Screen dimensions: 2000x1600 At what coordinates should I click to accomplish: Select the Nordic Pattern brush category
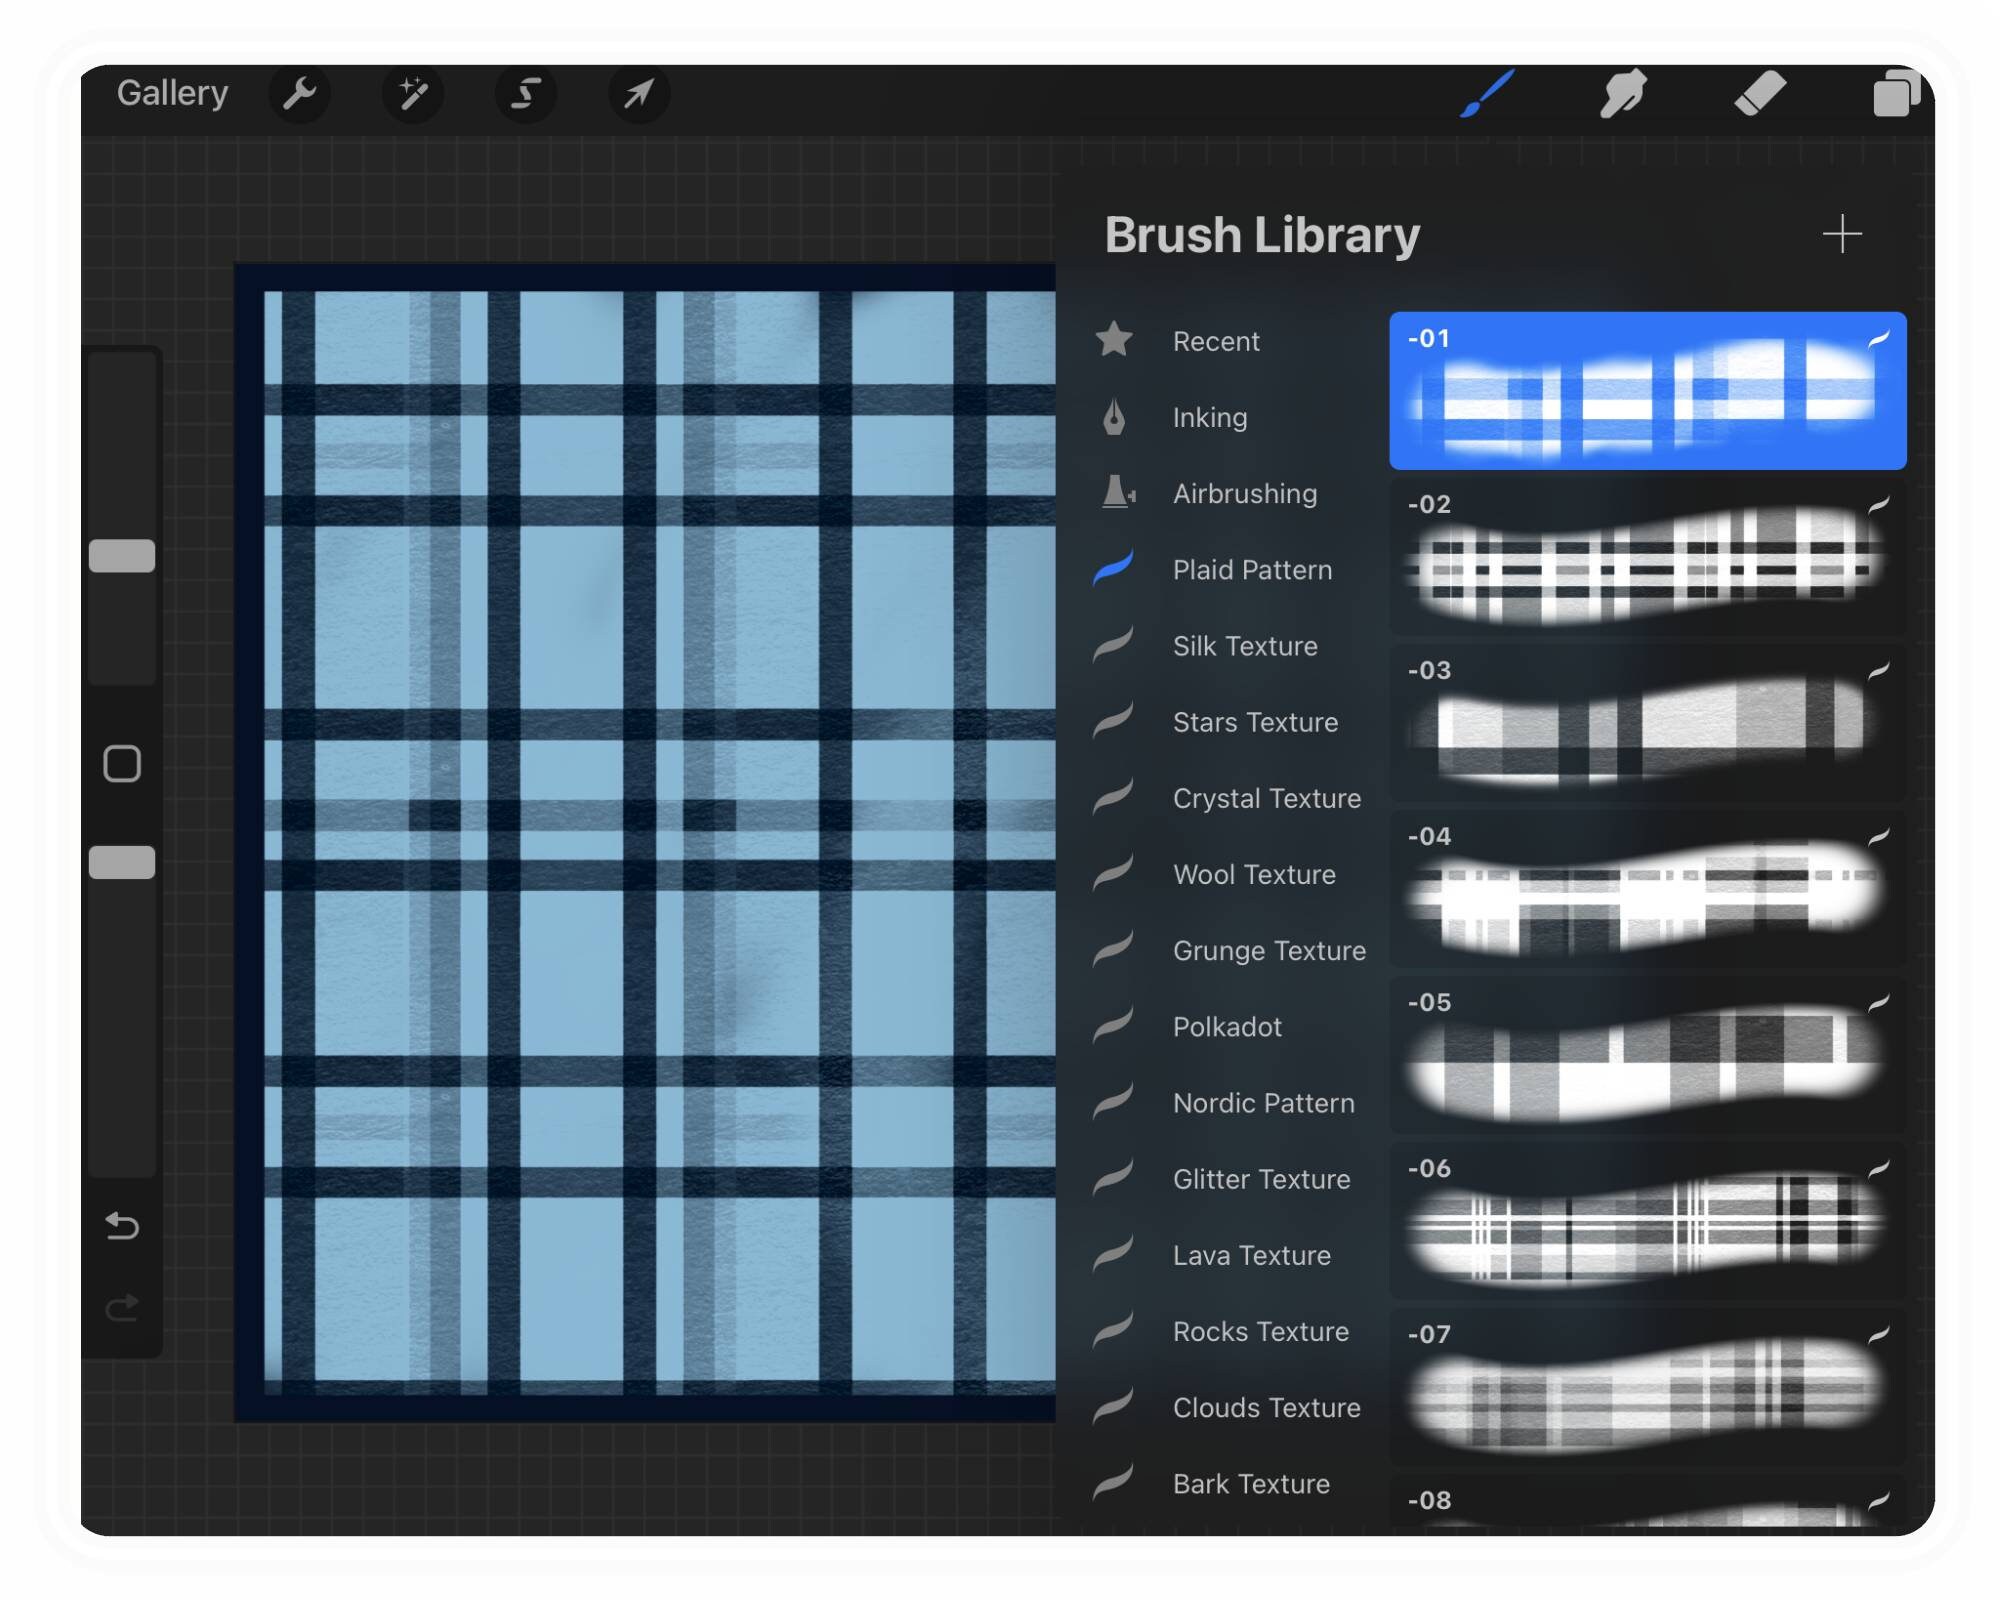pos(1262,1103)
